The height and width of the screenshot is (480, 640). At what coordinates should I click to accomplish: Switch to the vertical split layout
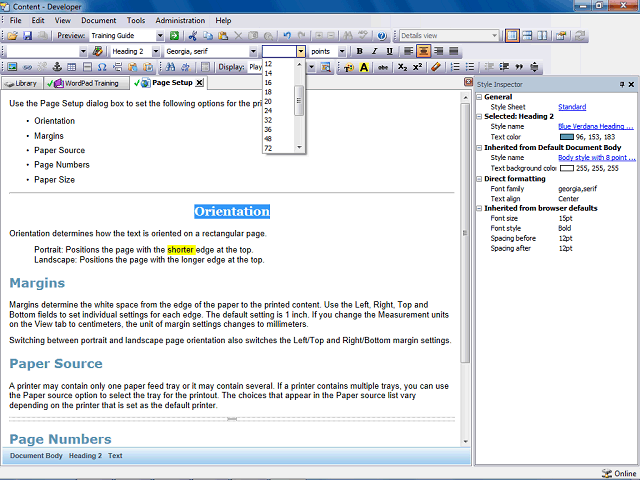tap(542, 36)
